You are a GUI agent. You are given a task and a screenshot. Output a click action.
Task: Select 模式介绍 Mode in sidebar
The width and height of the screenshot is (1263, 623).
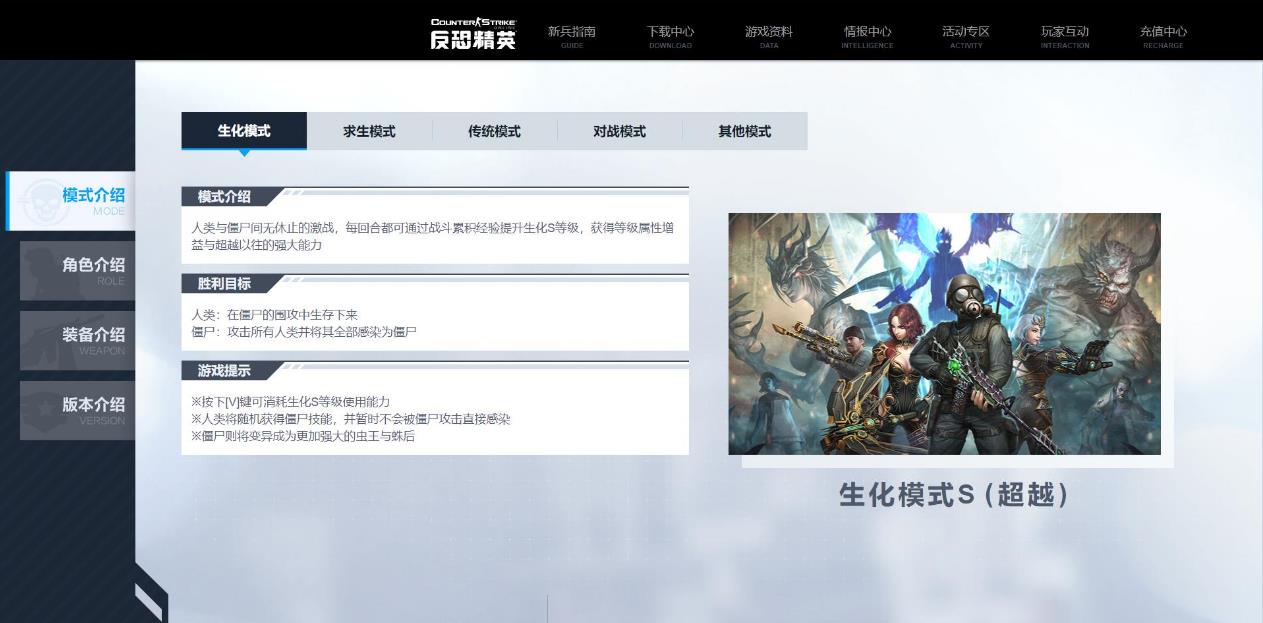[71, 201]
